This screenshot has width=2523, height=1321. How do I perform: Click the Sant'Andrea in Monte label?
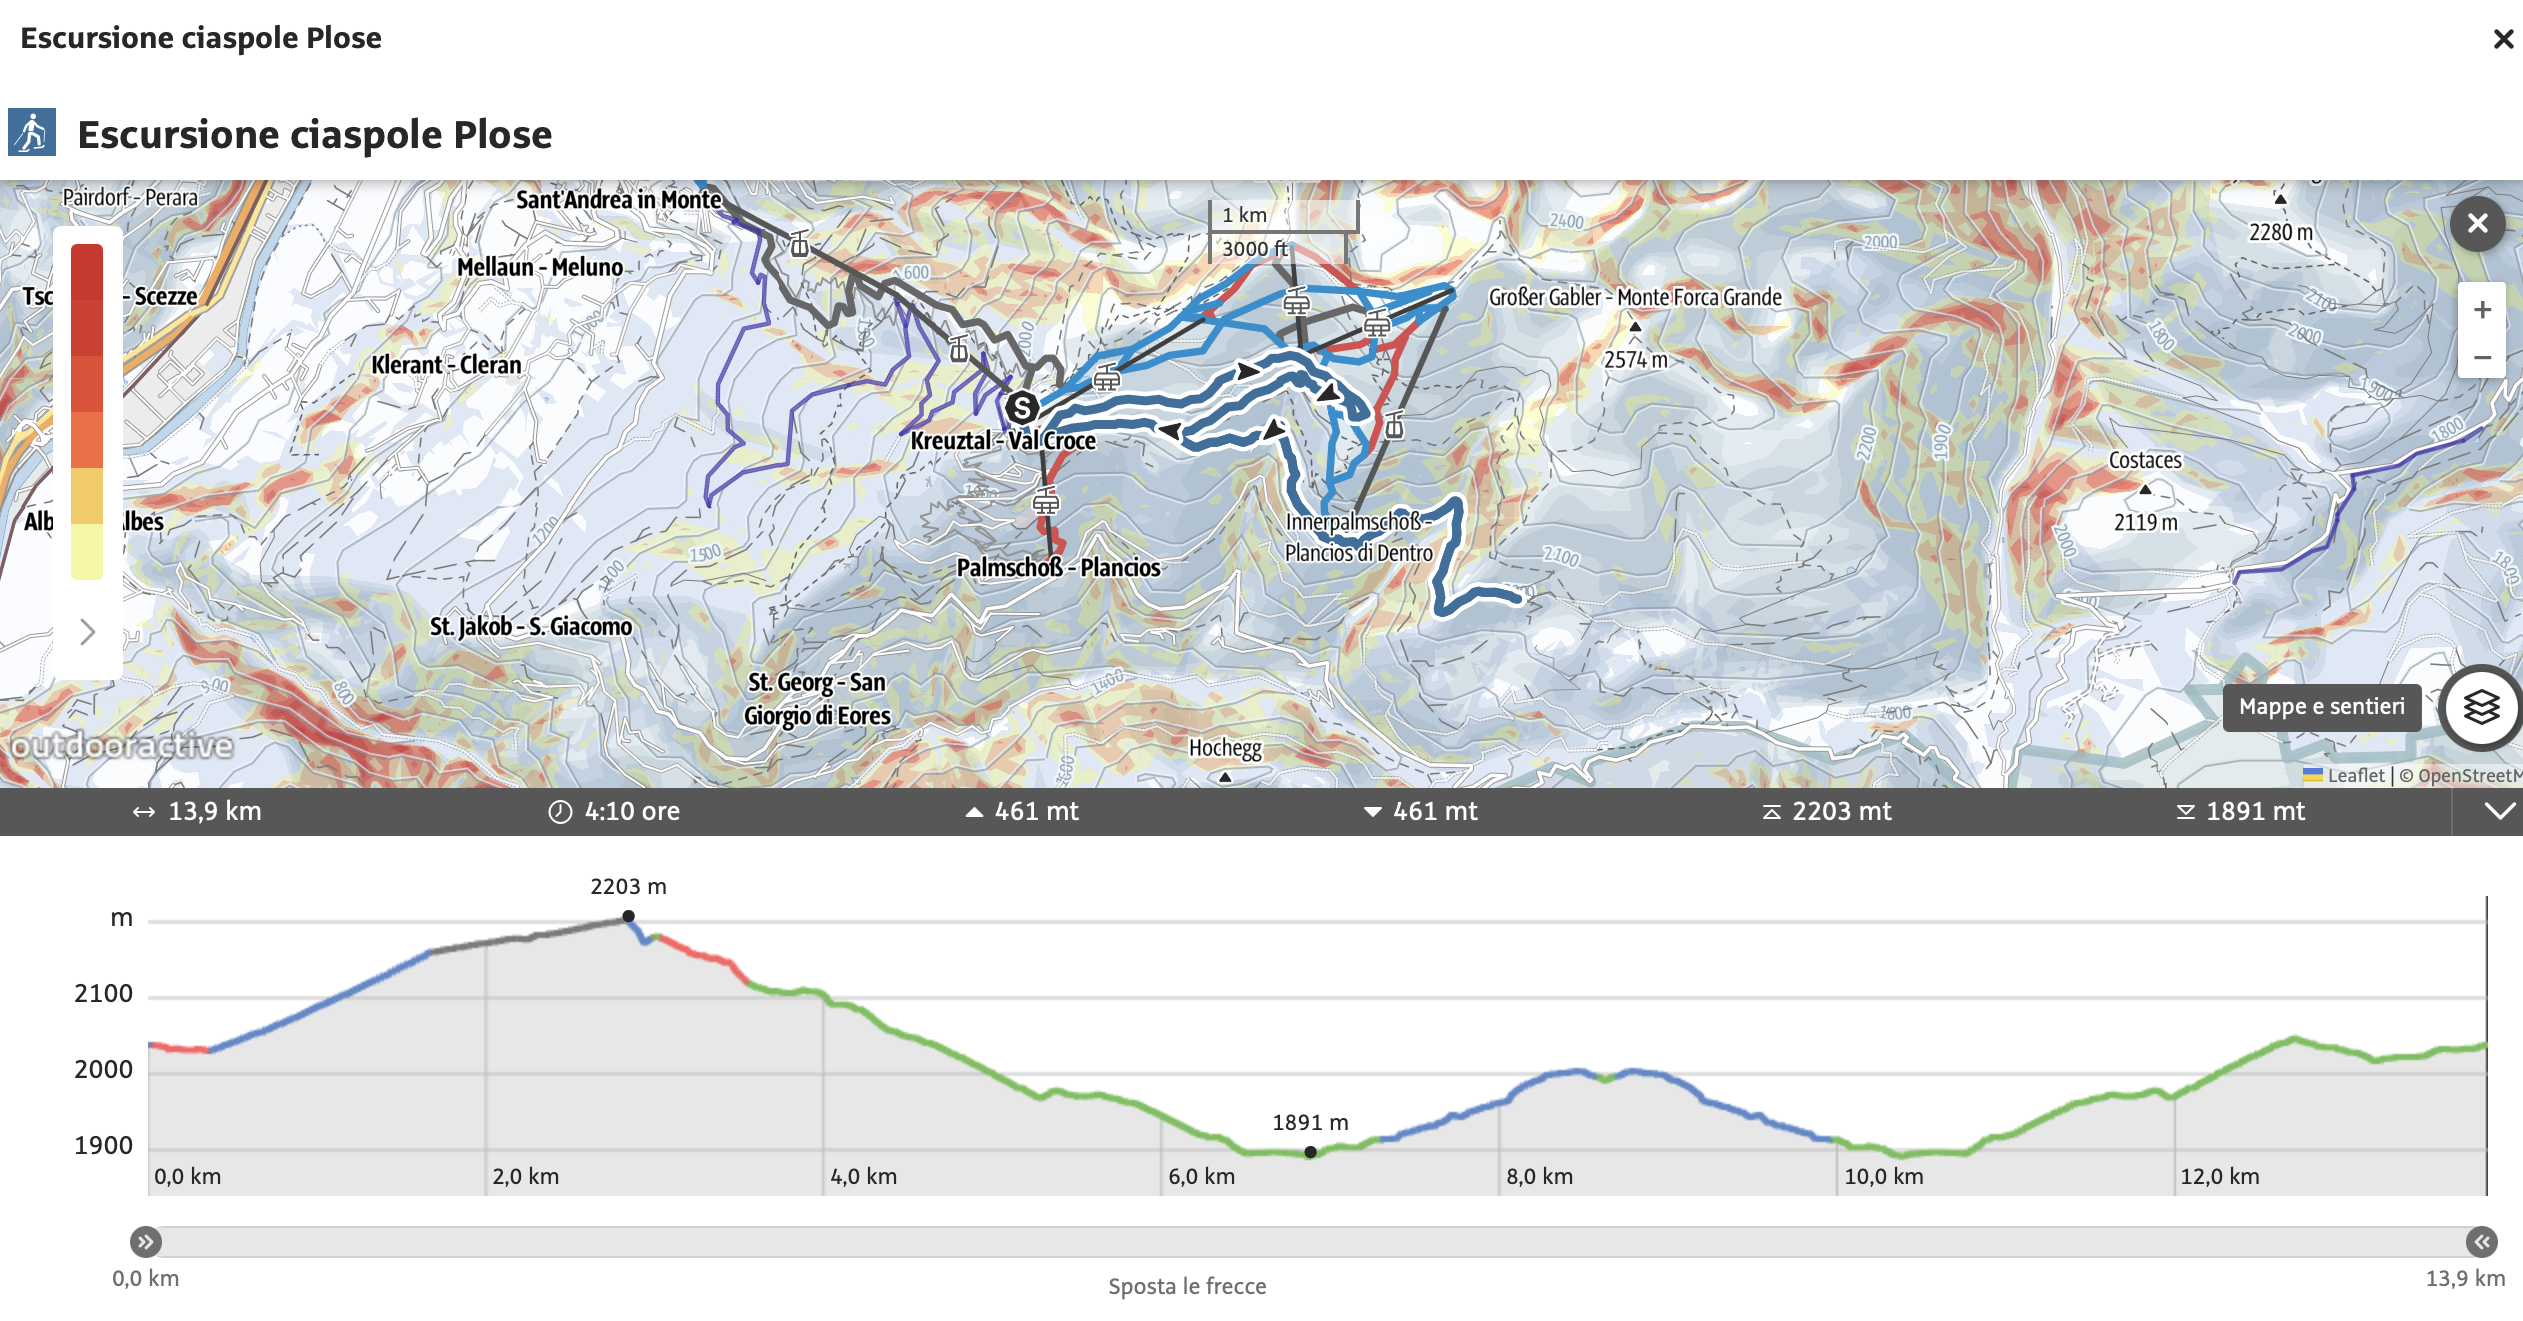[618, 200]
